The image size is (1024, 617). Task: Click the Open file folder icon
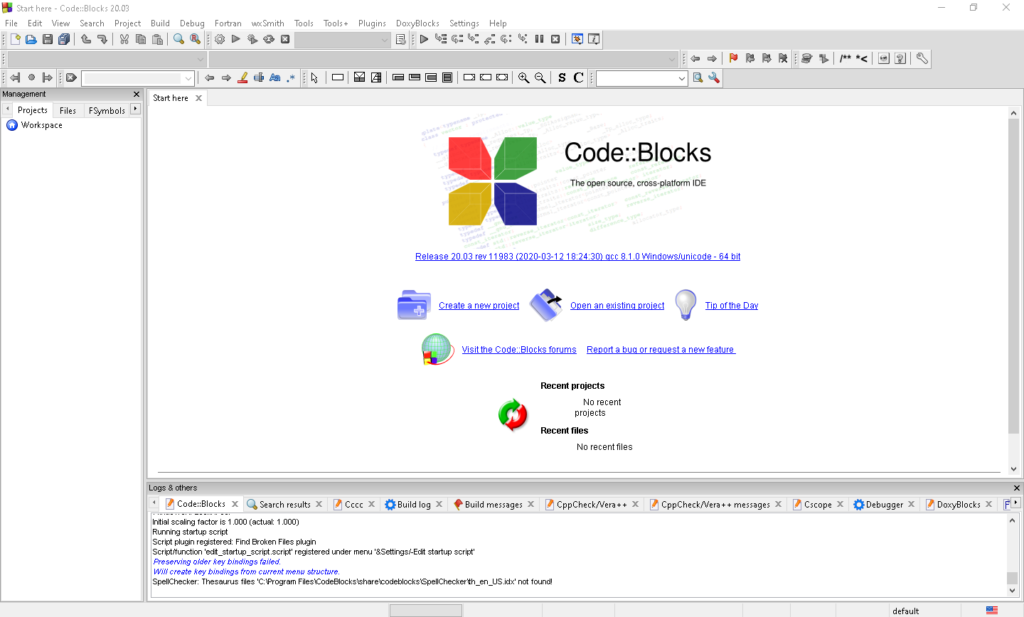point(31,39)
